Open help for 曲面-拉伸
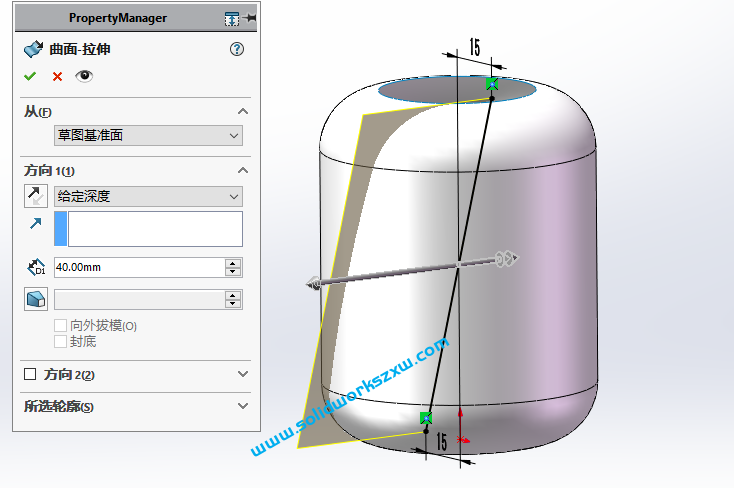Screen dimensions: 734x488 point(237,49)
